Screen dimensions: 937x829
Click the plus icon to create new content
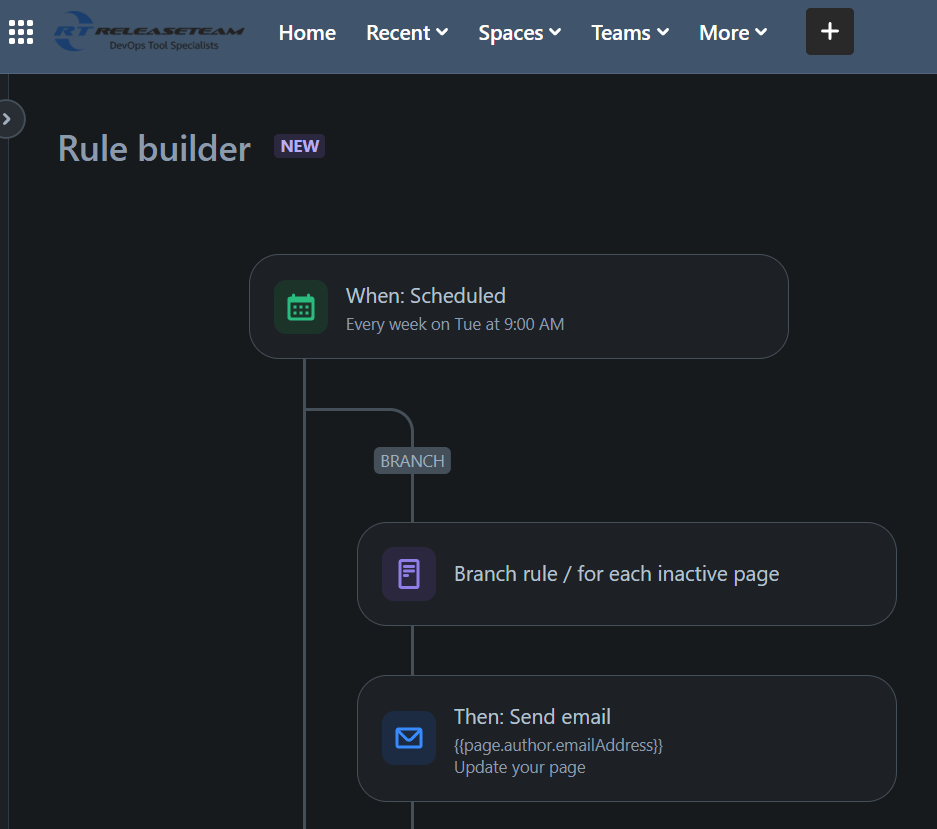tap(829, 32)
